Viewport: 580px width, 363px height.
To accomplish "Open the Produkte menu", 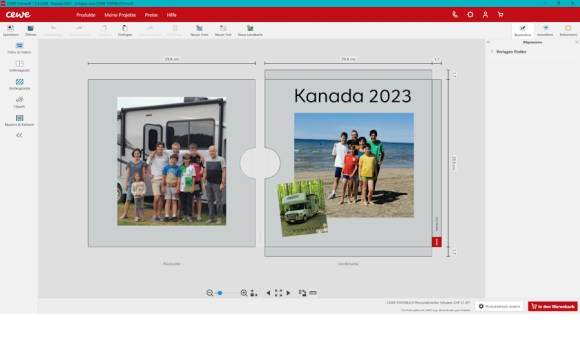I will [86, 15].
